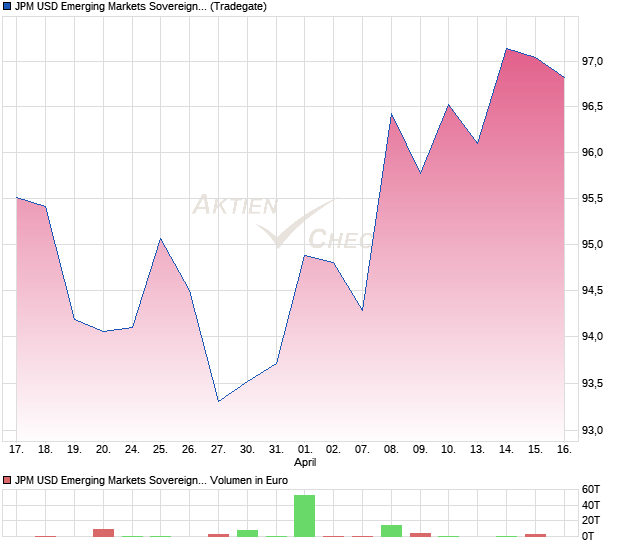Click the green volume bar at date 30.

point(247,533)
